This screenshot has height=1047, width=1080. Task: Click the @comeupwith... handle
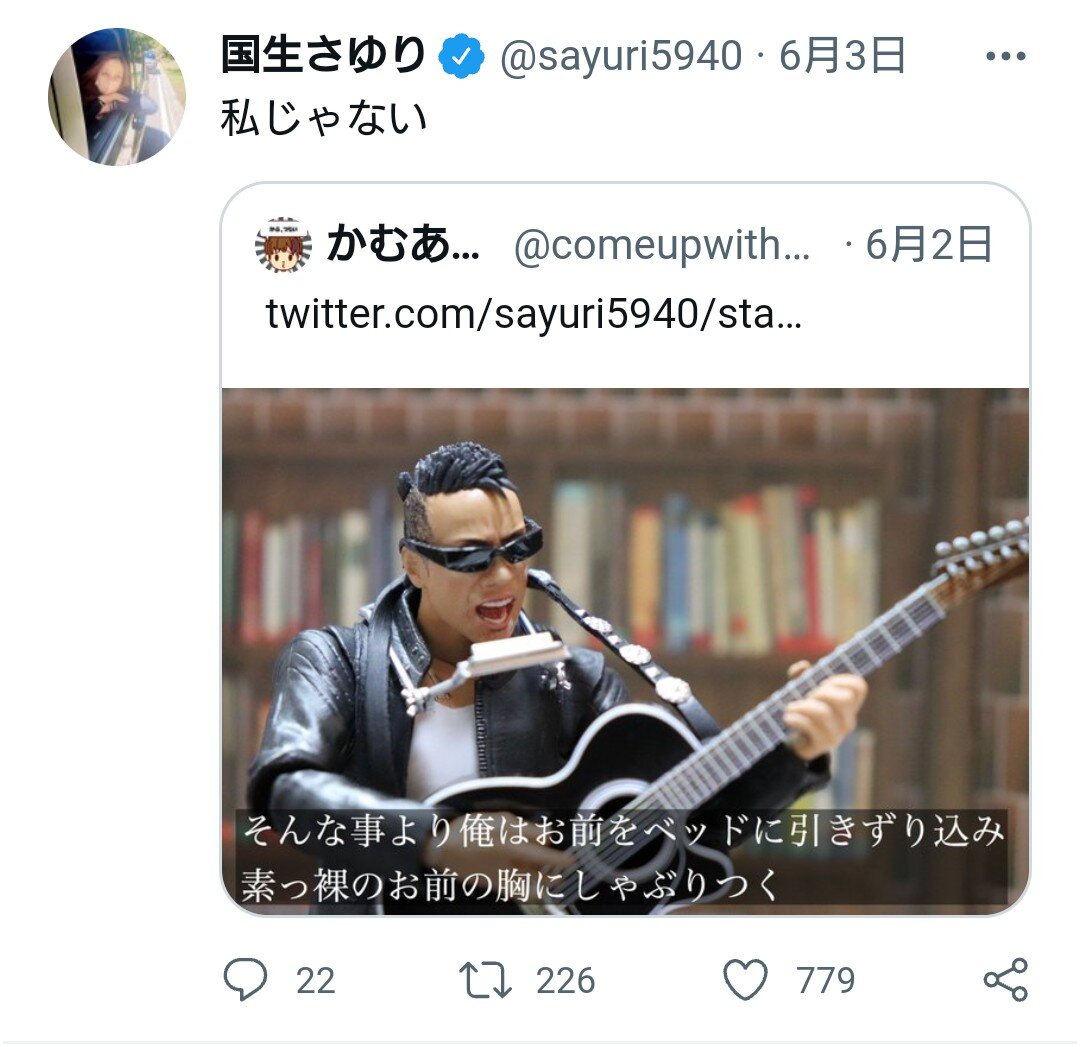(662, 245)
